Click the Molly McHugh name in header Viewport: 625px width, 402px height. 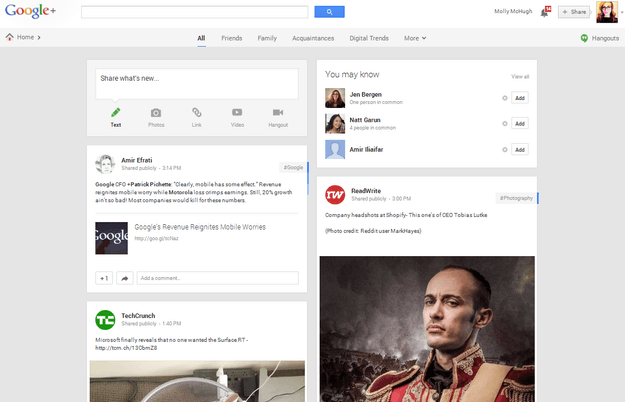(x=513, y=11)
